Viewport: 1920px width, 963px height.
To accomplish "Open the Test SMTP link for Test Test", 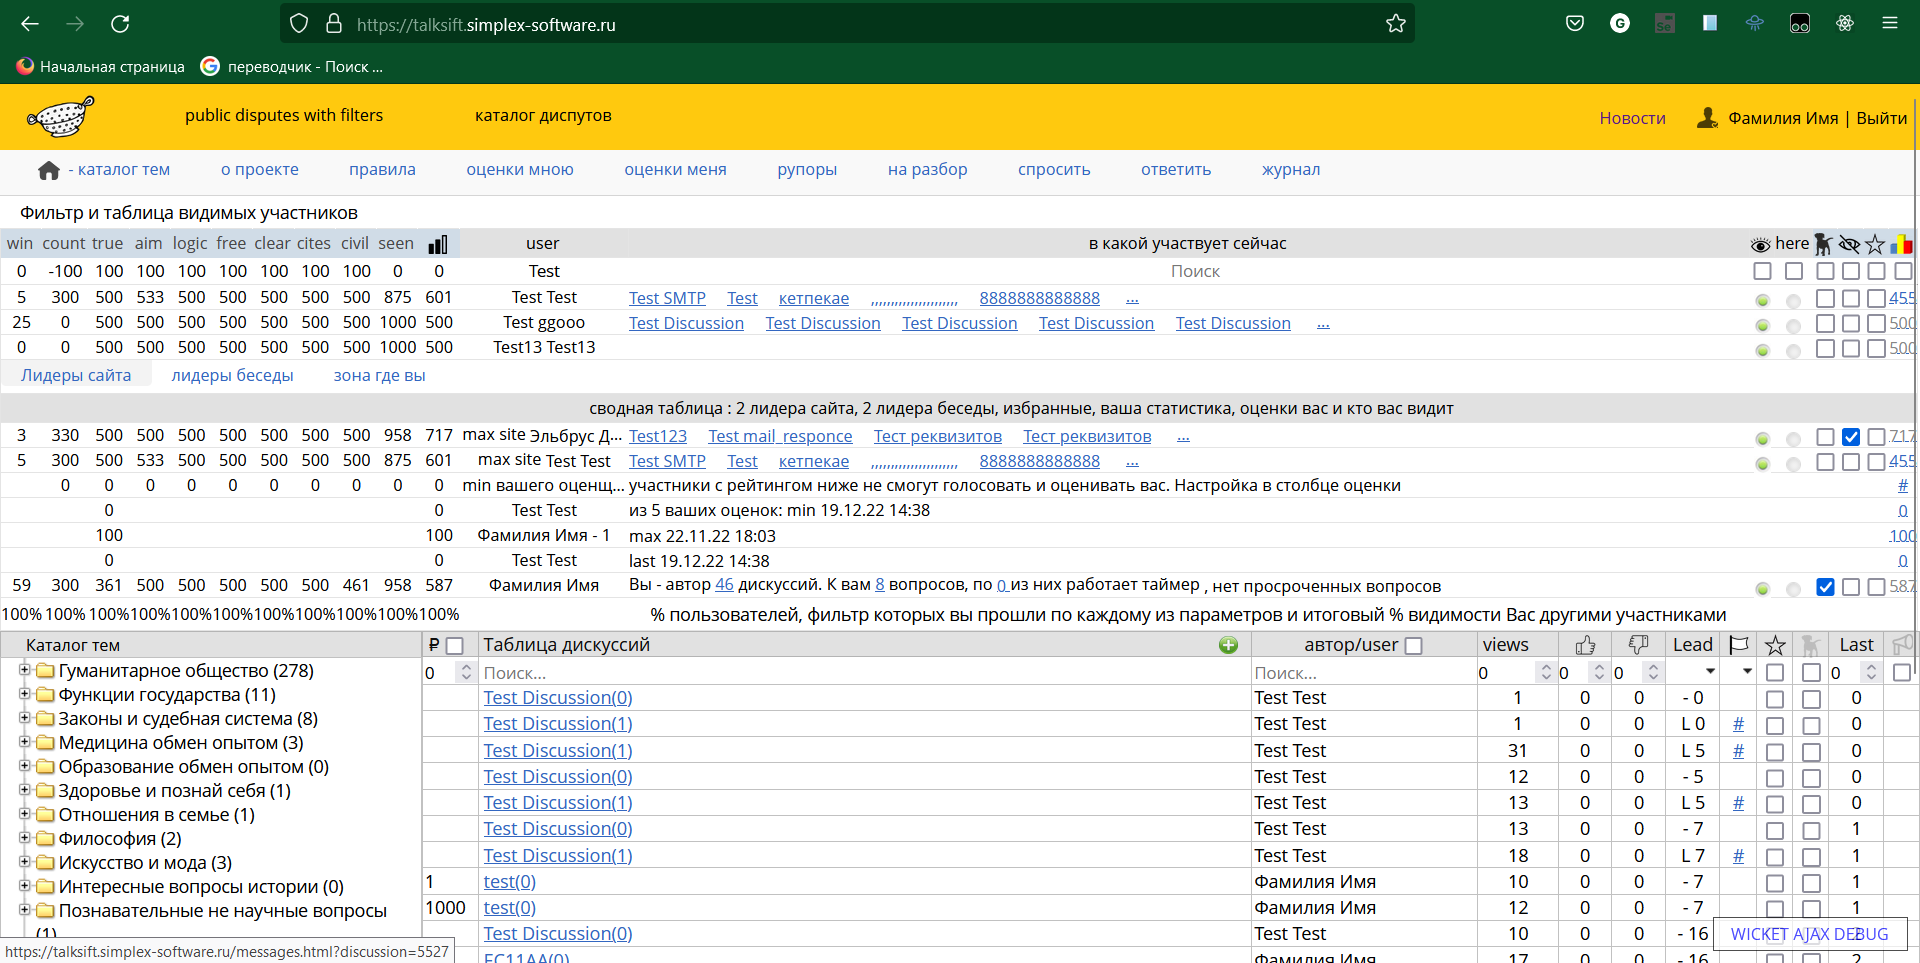I will click(667, 298).
